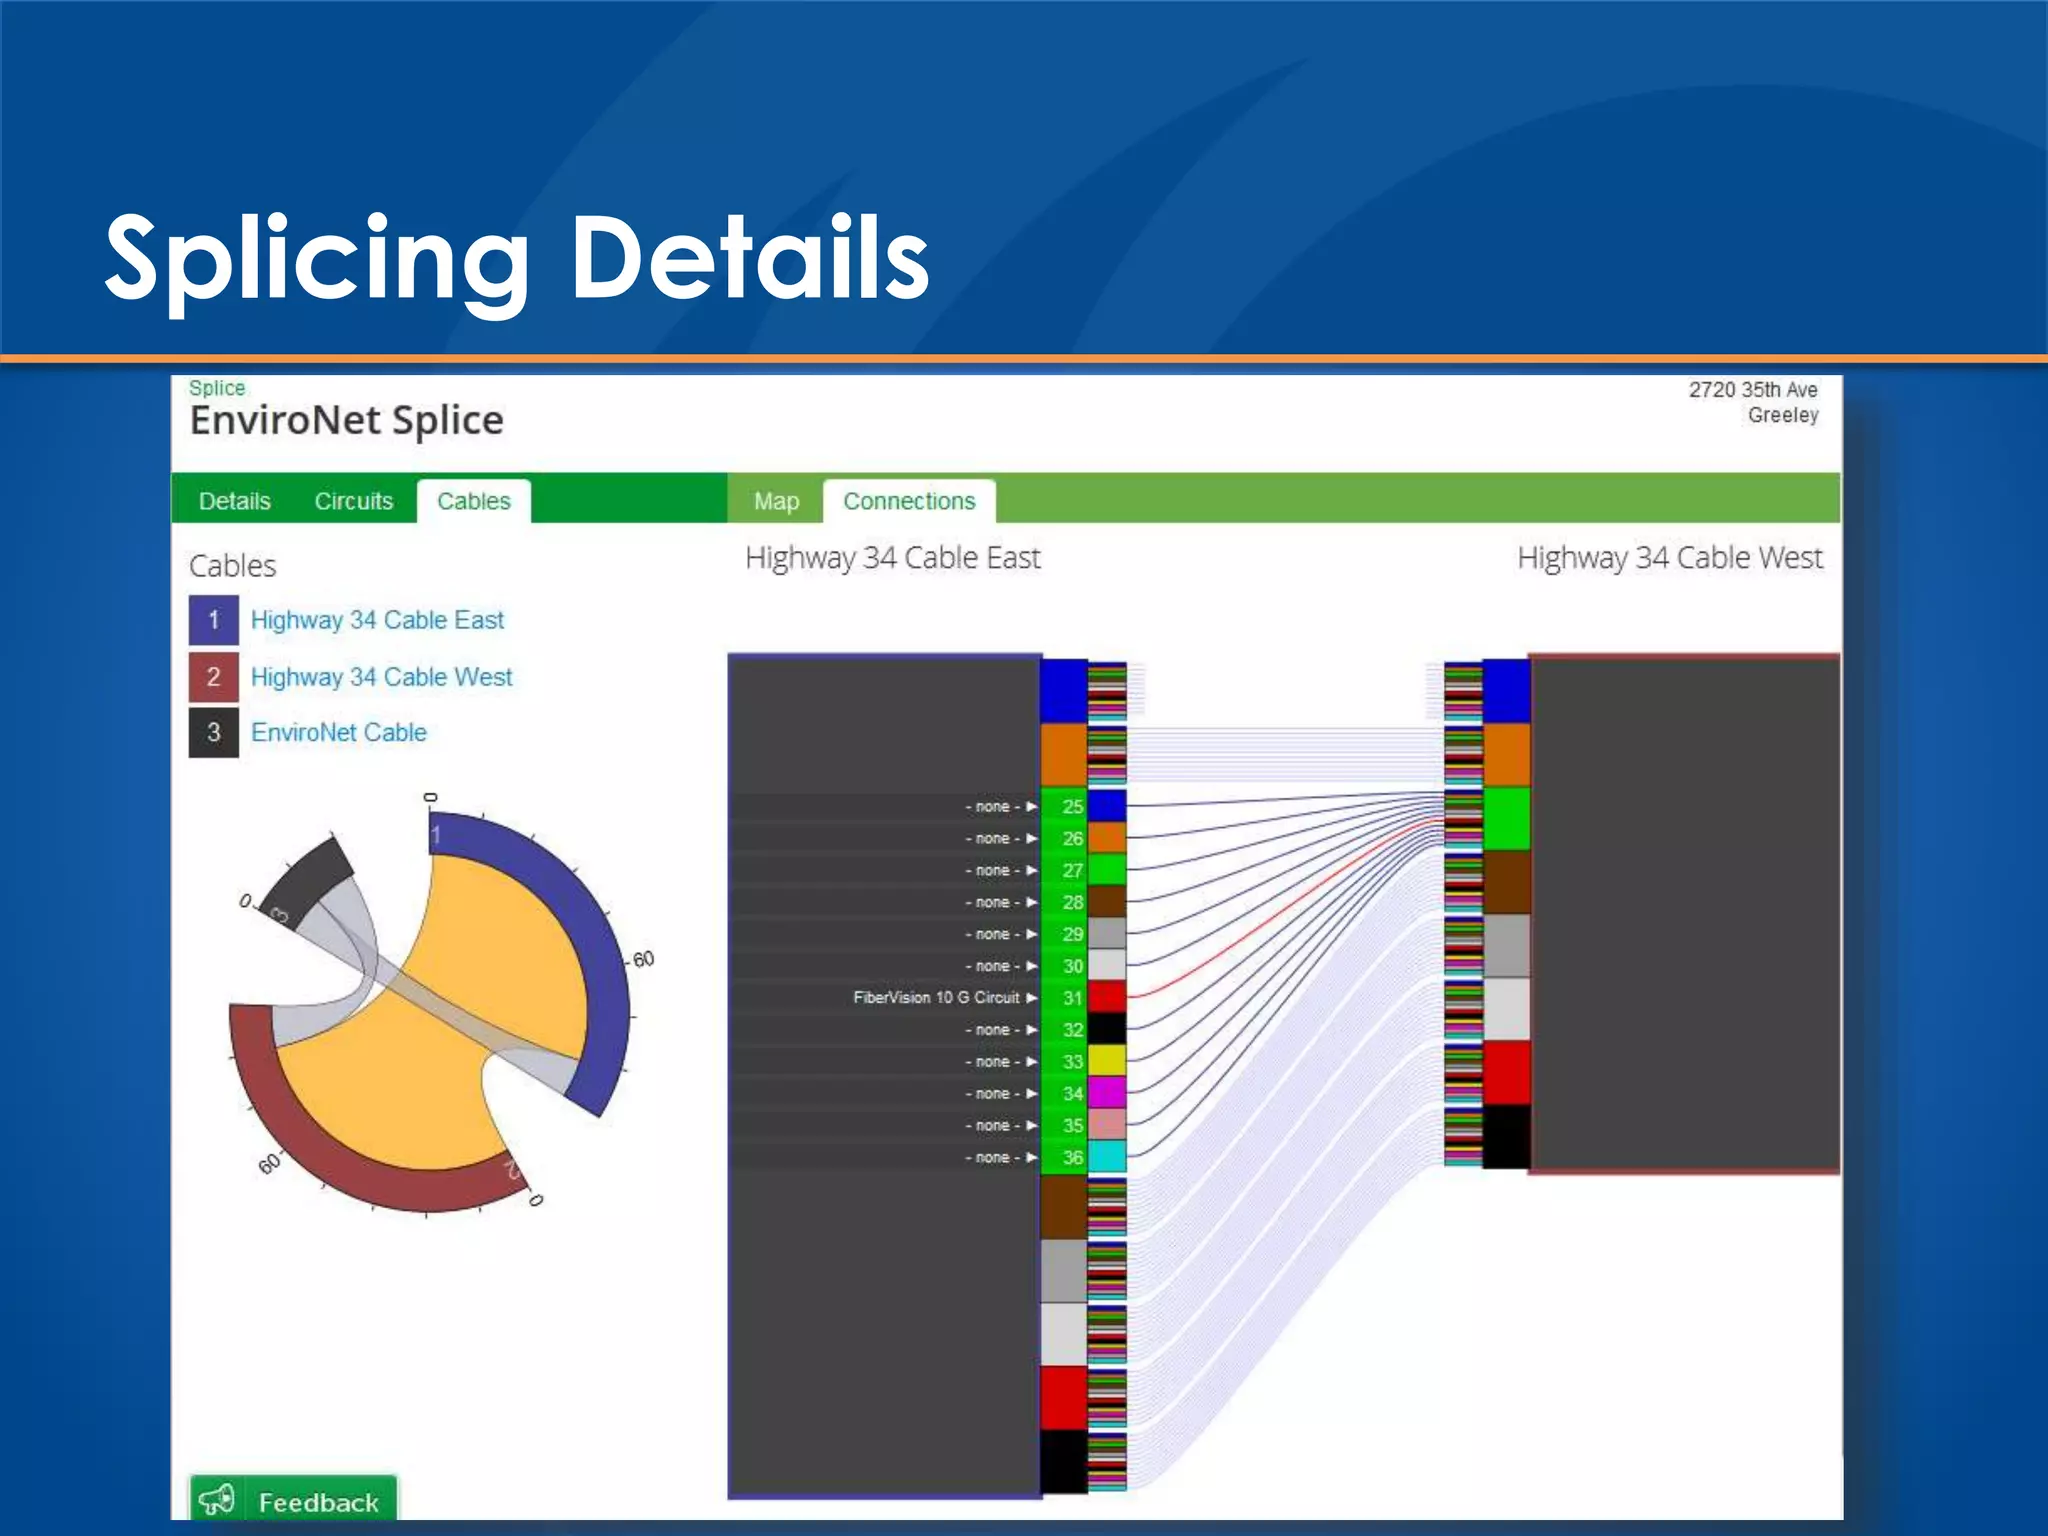The image size is (2048, 1536).
Task: Click the arrow beside FiberVision 10 G Circuit
Action: [x=1031, y=998]
